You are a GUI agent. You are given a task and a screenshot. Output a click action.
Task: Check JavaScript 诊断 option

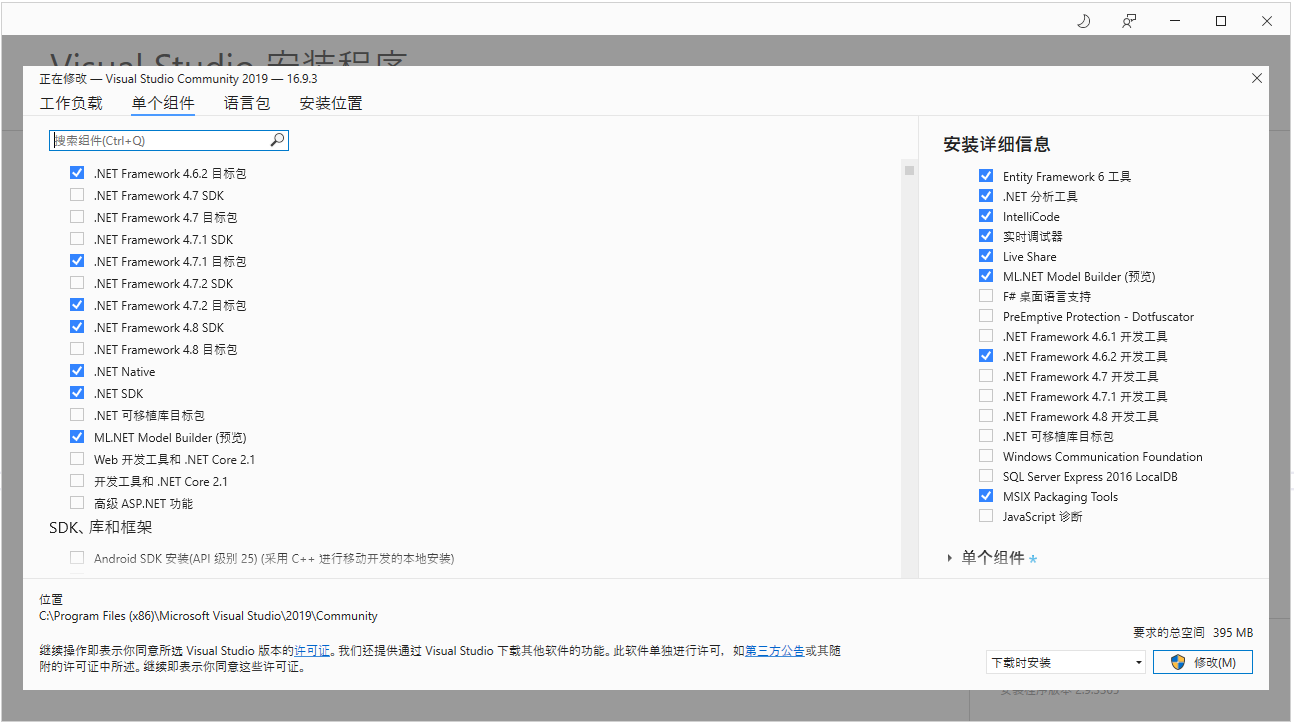pos(986,516)
